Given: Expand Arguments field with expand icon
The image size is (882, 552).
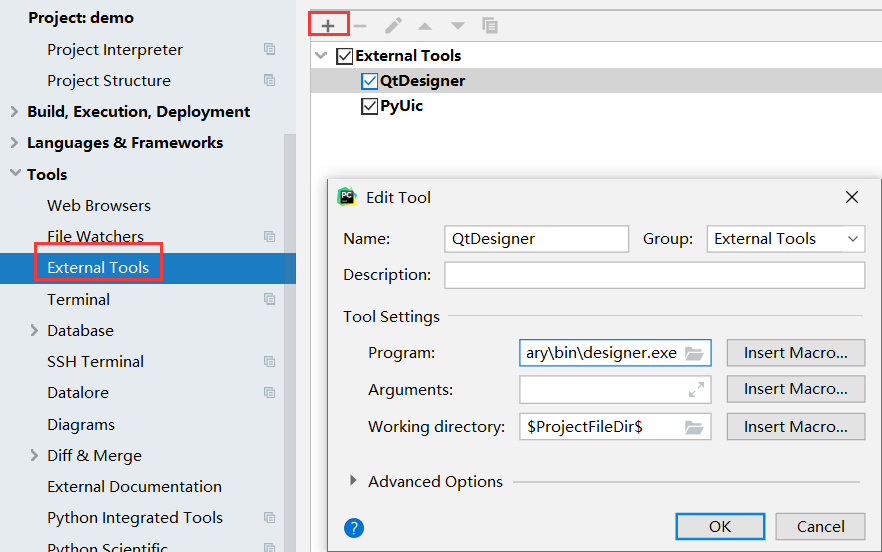Looking at the screenshot, I should [696, 390].
